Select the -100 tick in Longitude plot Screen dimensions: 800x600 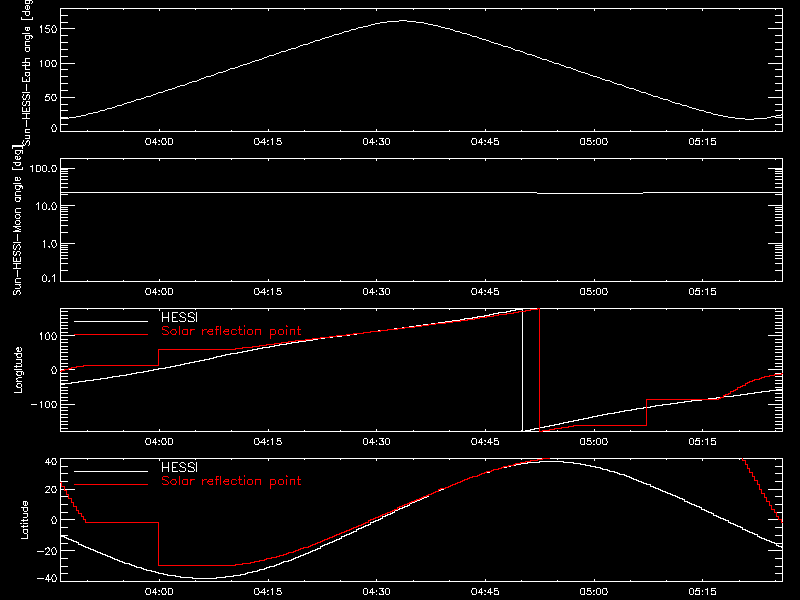click(x=44, y=405)
